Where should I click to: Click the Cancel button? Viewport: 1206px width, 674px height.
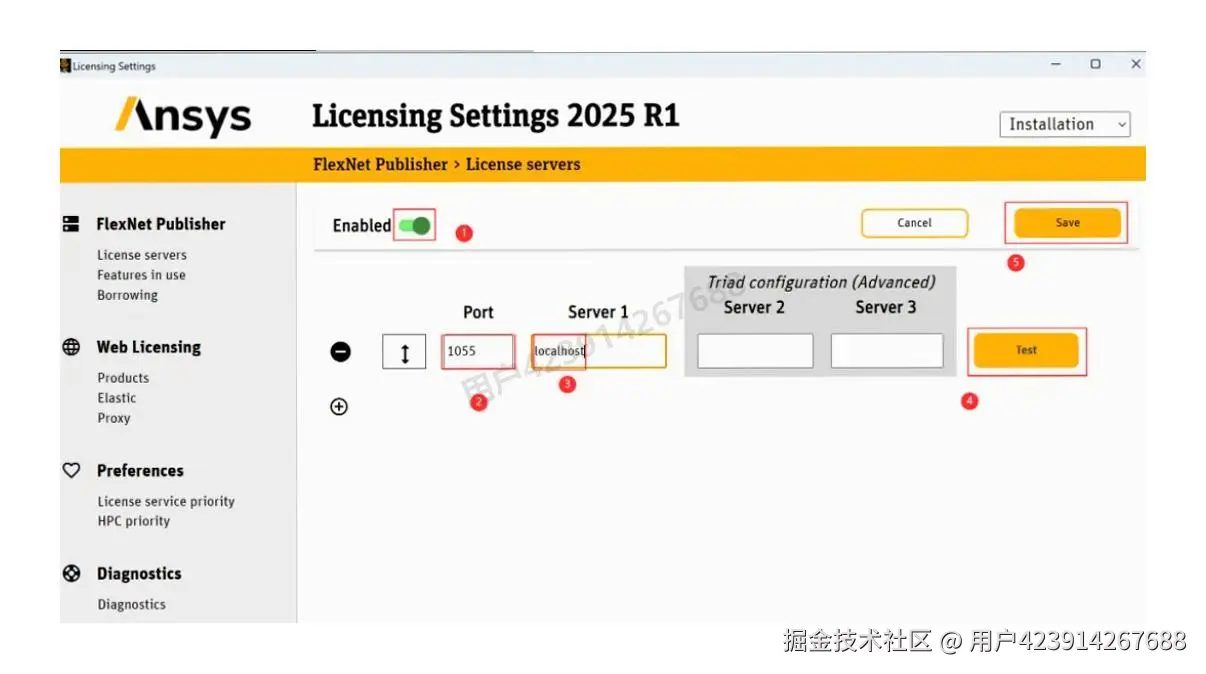914,223
